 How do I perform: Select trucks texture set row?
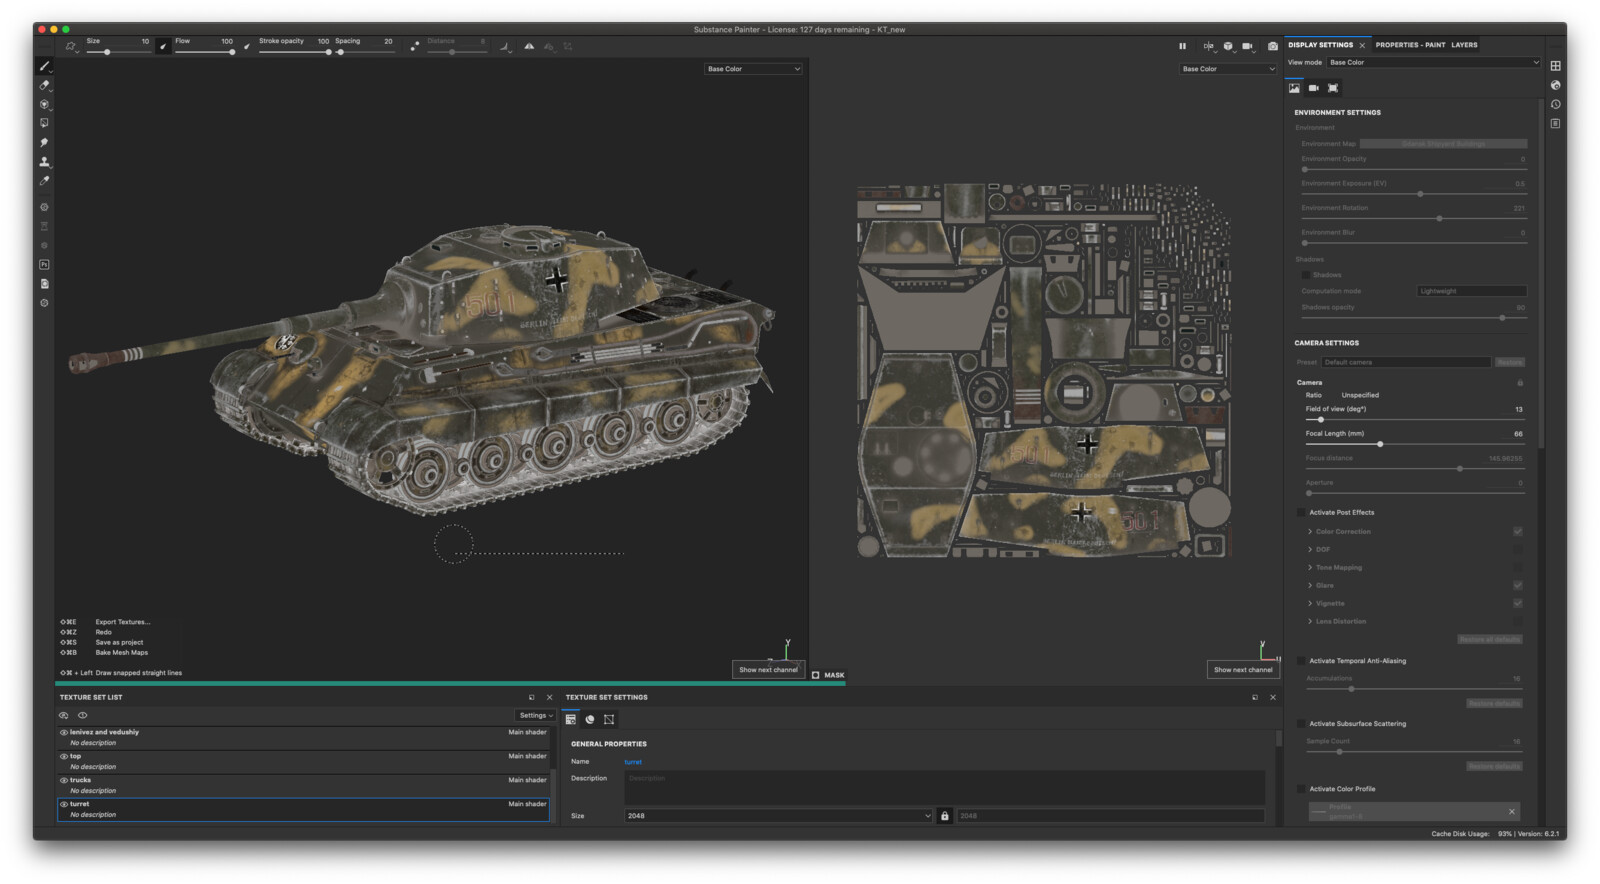click(303, 786)
